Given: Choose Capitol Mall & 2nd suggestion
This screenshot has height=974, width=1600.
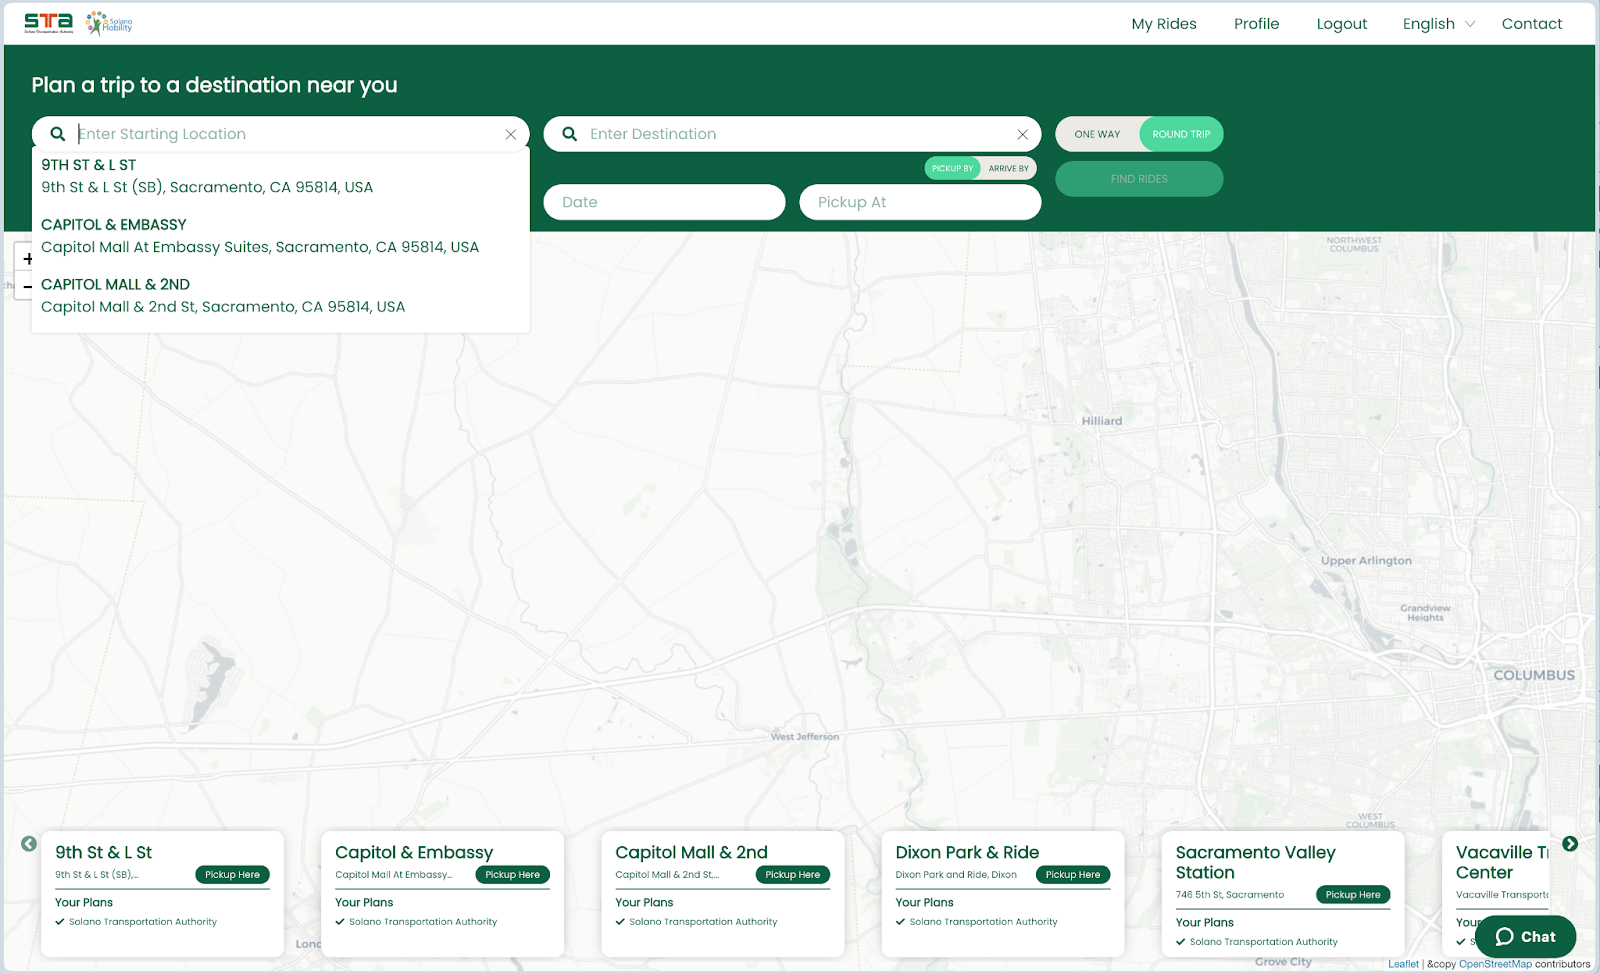Looking at the screenshot, I should coord(222,296).
